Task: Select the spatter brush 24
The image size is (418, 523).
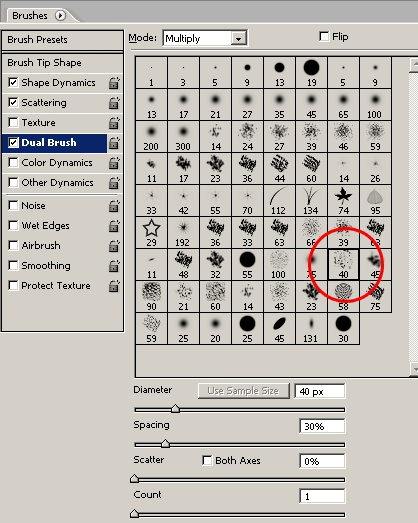Action: coord(248,136)
